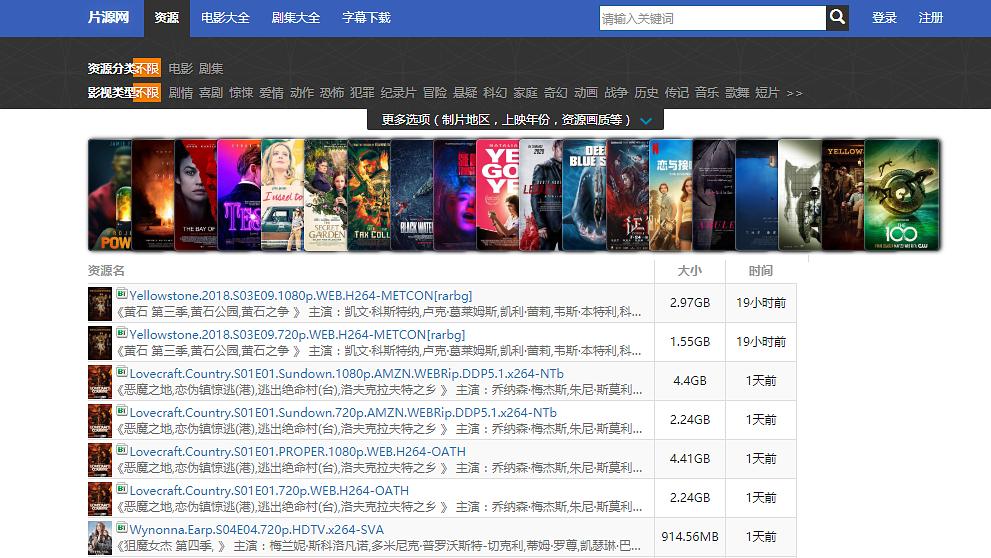The image size is (991, 558).
Task: Click poster thumbnail of Lovecraft PROPER 1080p row
Action: pos(100,460)
